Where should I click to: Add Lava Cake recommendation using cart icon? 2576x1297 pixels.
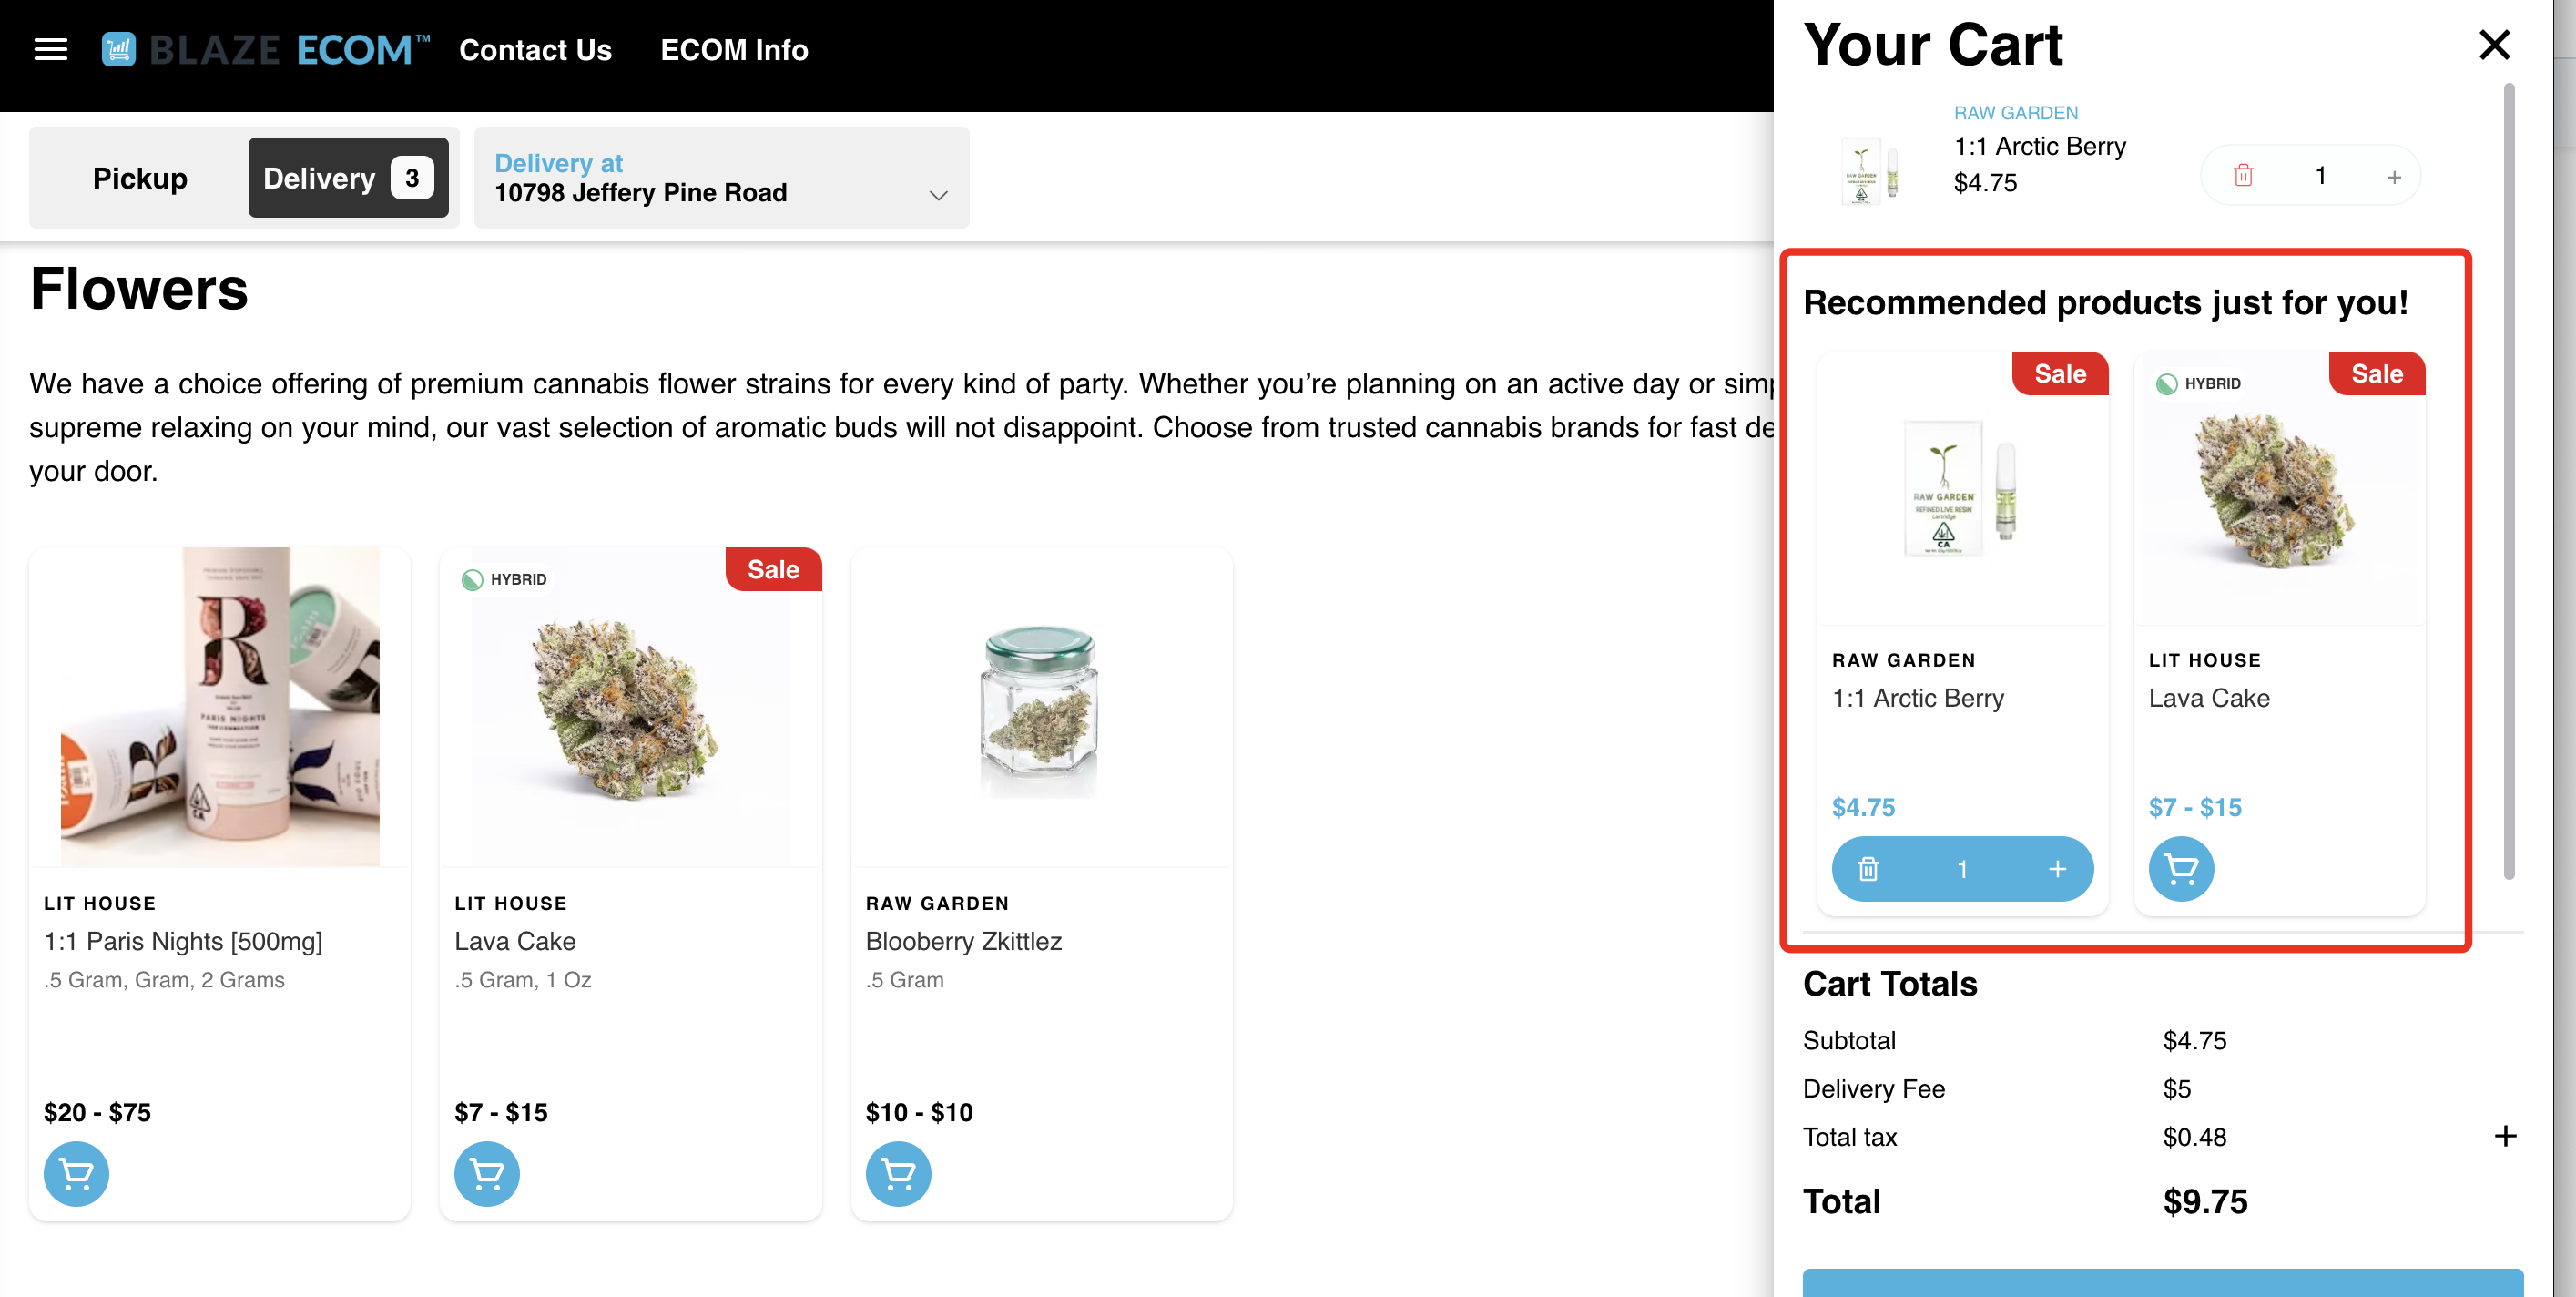pyautogui.click(x=2180, y=869)
